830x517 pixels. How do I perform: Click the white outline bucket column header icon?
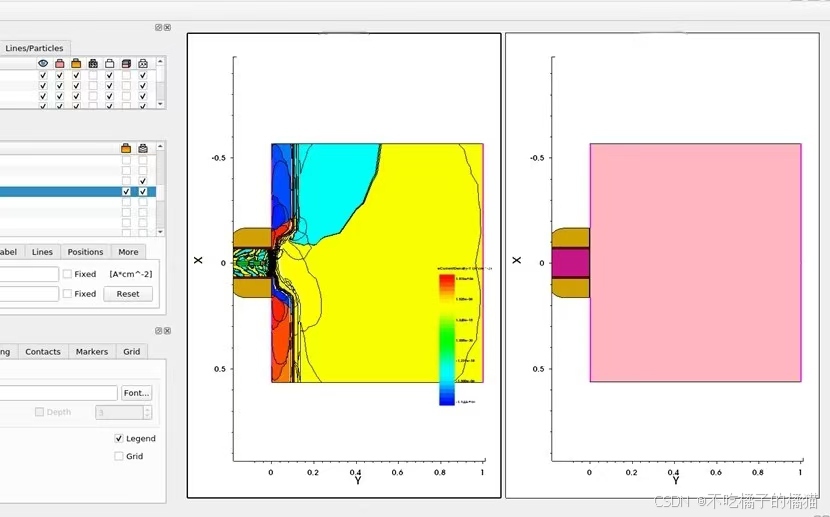tap(110, 64)
